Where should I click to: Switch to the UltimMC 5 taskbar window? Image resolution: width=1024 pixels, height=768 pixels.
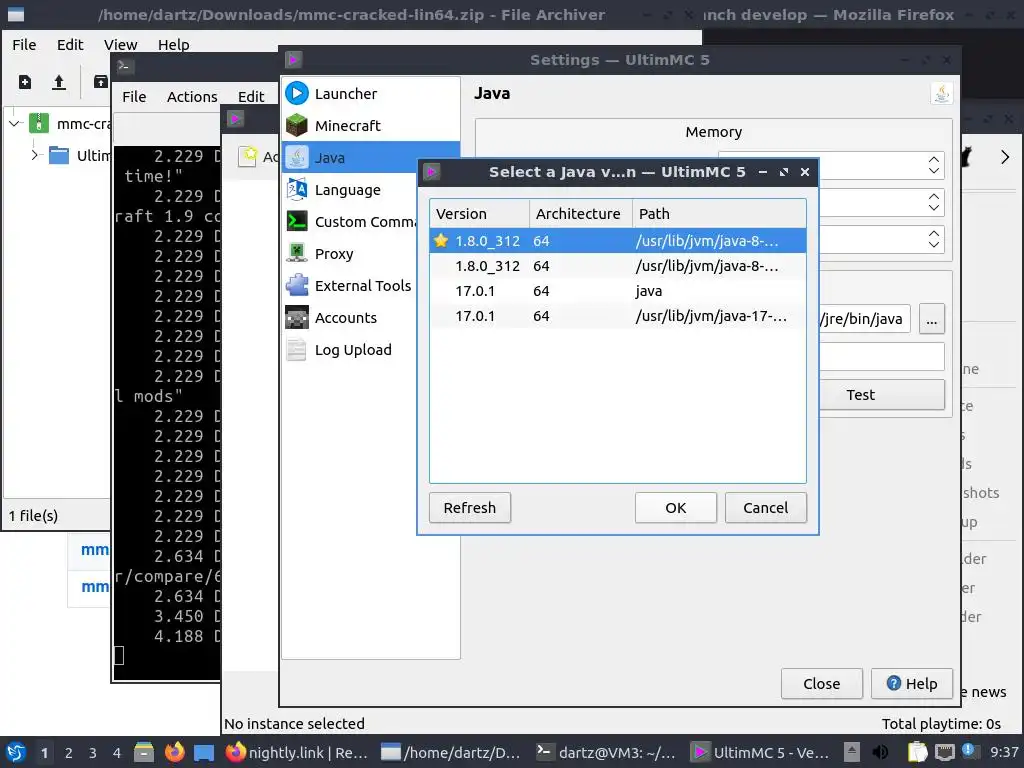pyautogui.click(x=761, y=752)
